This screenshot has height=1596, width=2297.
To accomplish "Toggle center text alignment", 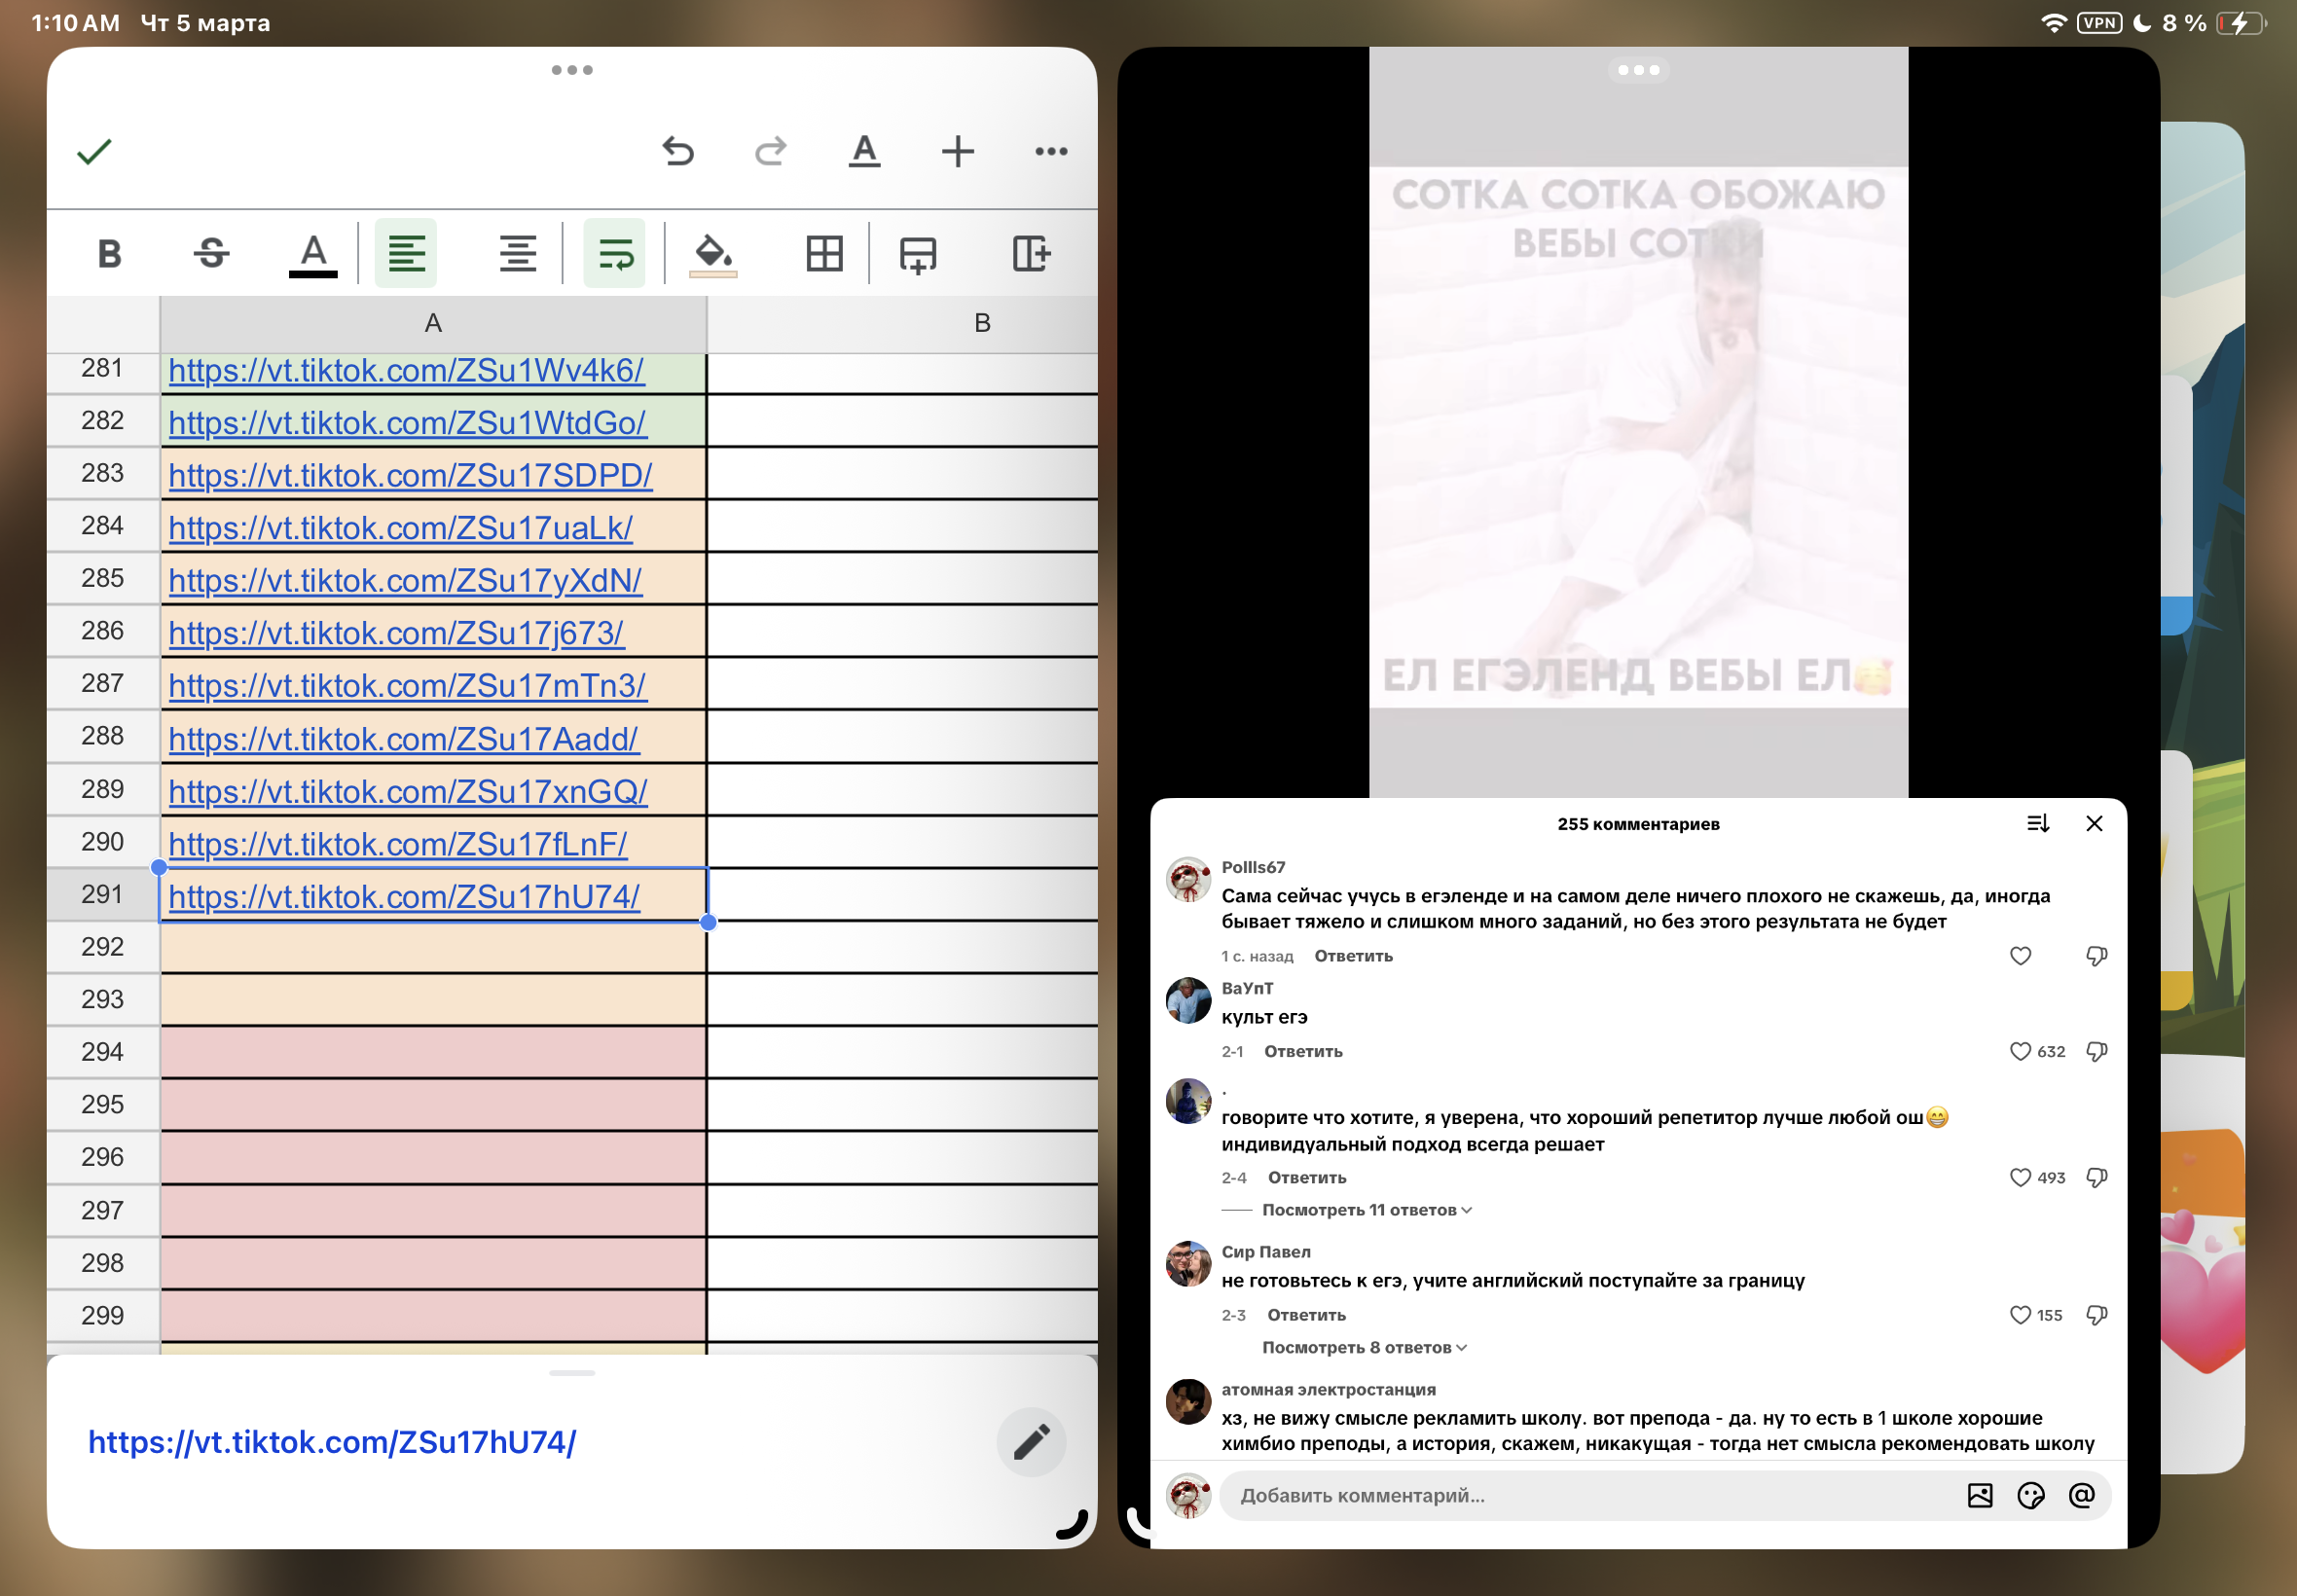I will coord(518,254).
